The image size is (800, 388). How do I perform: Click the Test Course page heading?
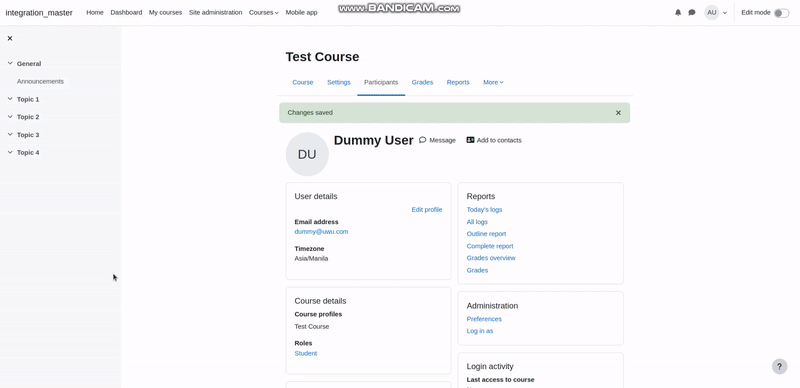[322, 57]
